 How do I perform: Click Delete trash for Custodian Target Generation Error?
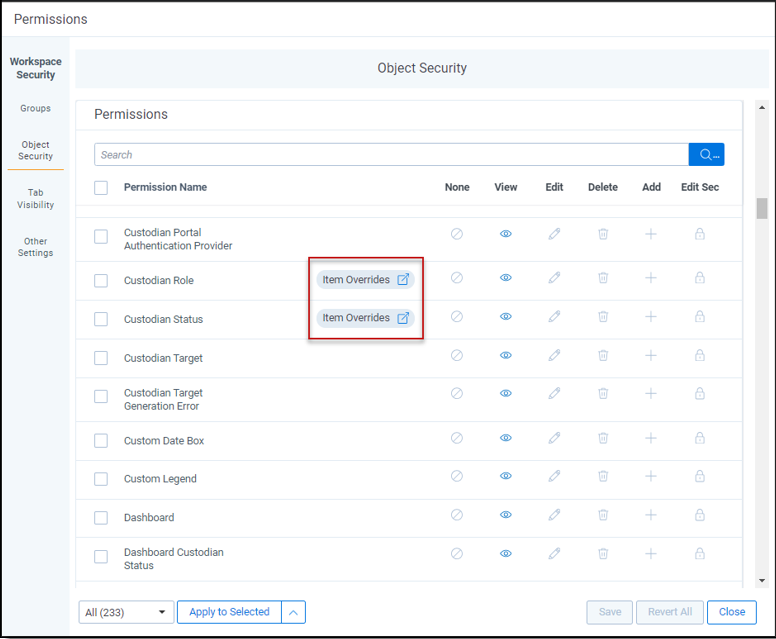click(603, 393)
